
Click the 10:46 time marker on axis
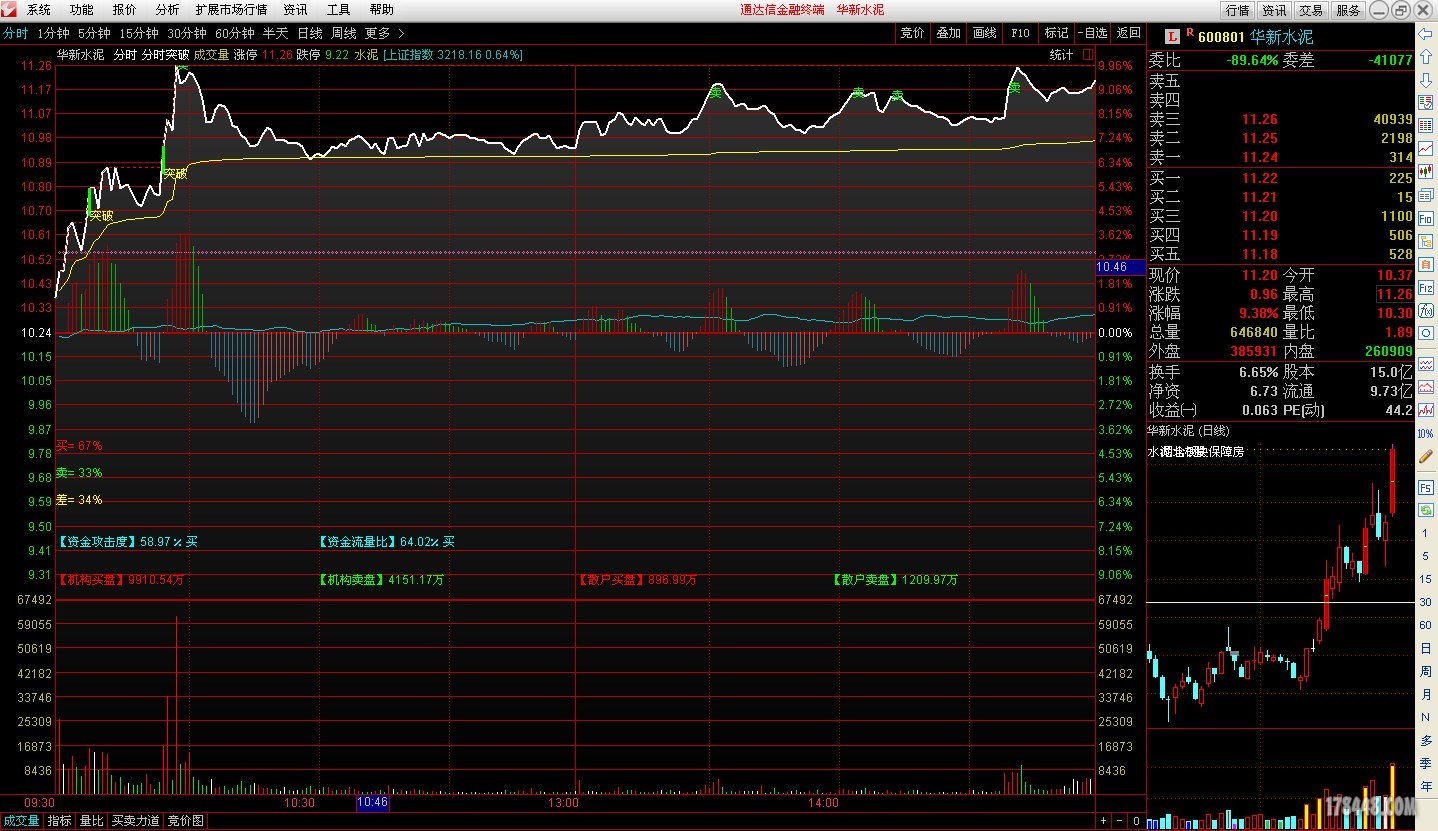[x=372, y=802]
